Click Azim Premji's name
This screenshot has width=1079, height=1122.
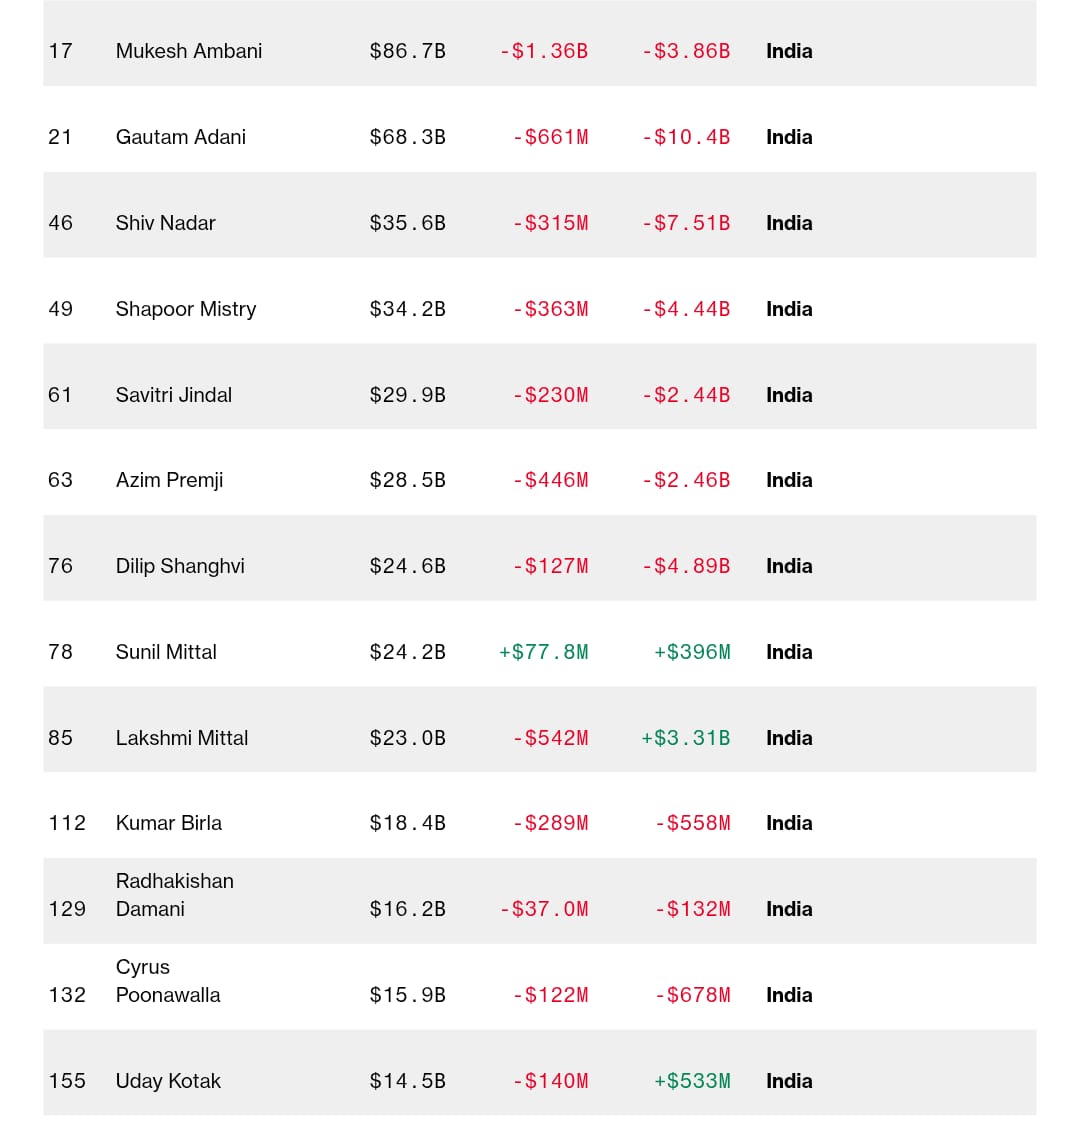[170, 480]
